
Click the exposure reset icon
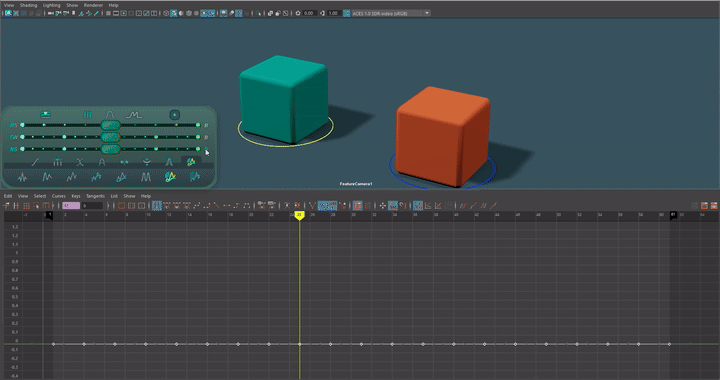pyautogui.click(x=298, y=13)
